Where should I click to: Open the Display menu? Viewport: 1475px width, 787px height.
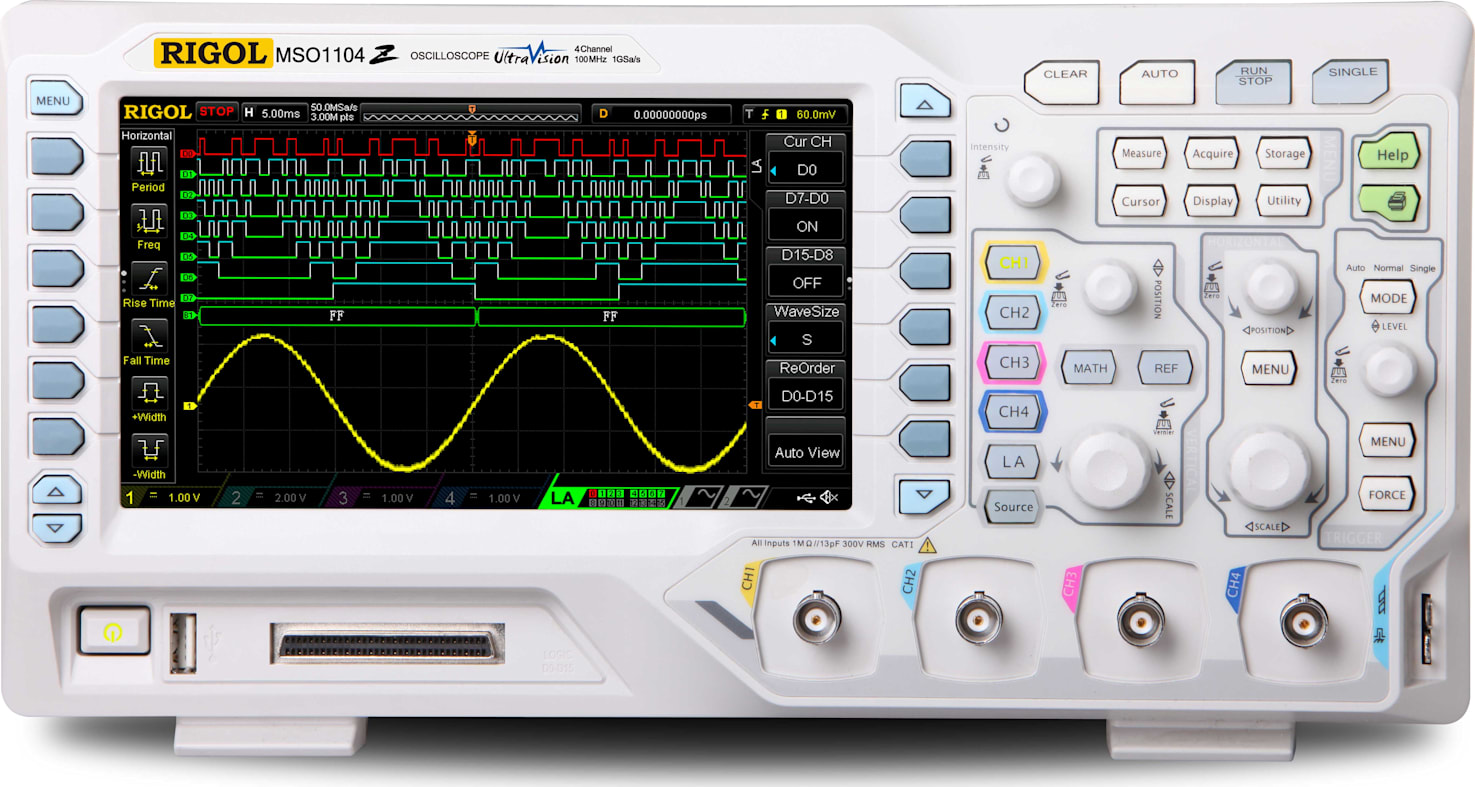(x=1211, y=201)
